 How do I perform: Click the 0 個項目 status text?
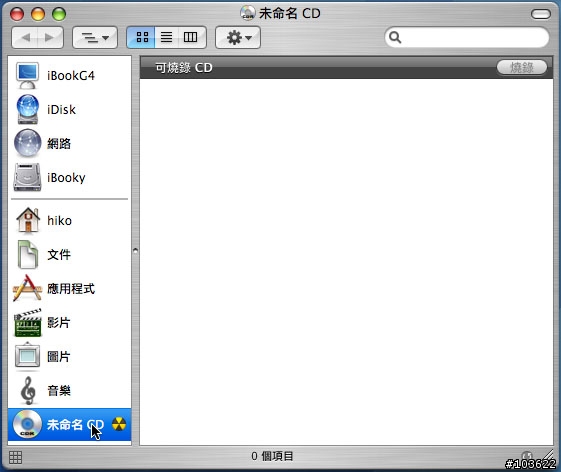[272, 456]
